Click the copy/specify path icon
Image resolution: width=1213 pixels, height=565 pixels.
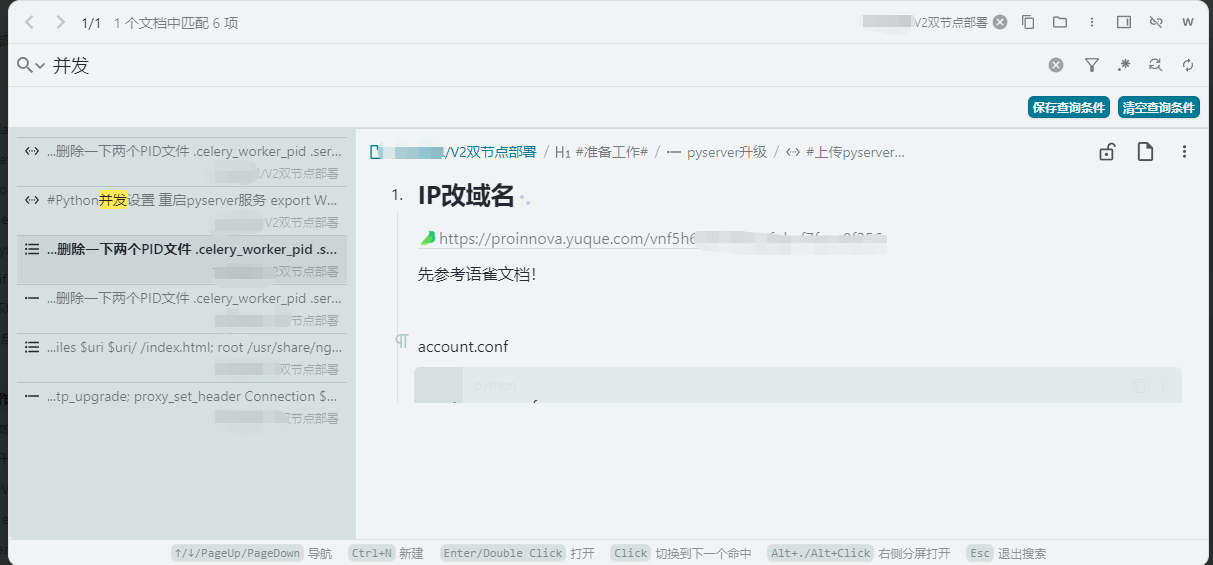point(1028,22)
